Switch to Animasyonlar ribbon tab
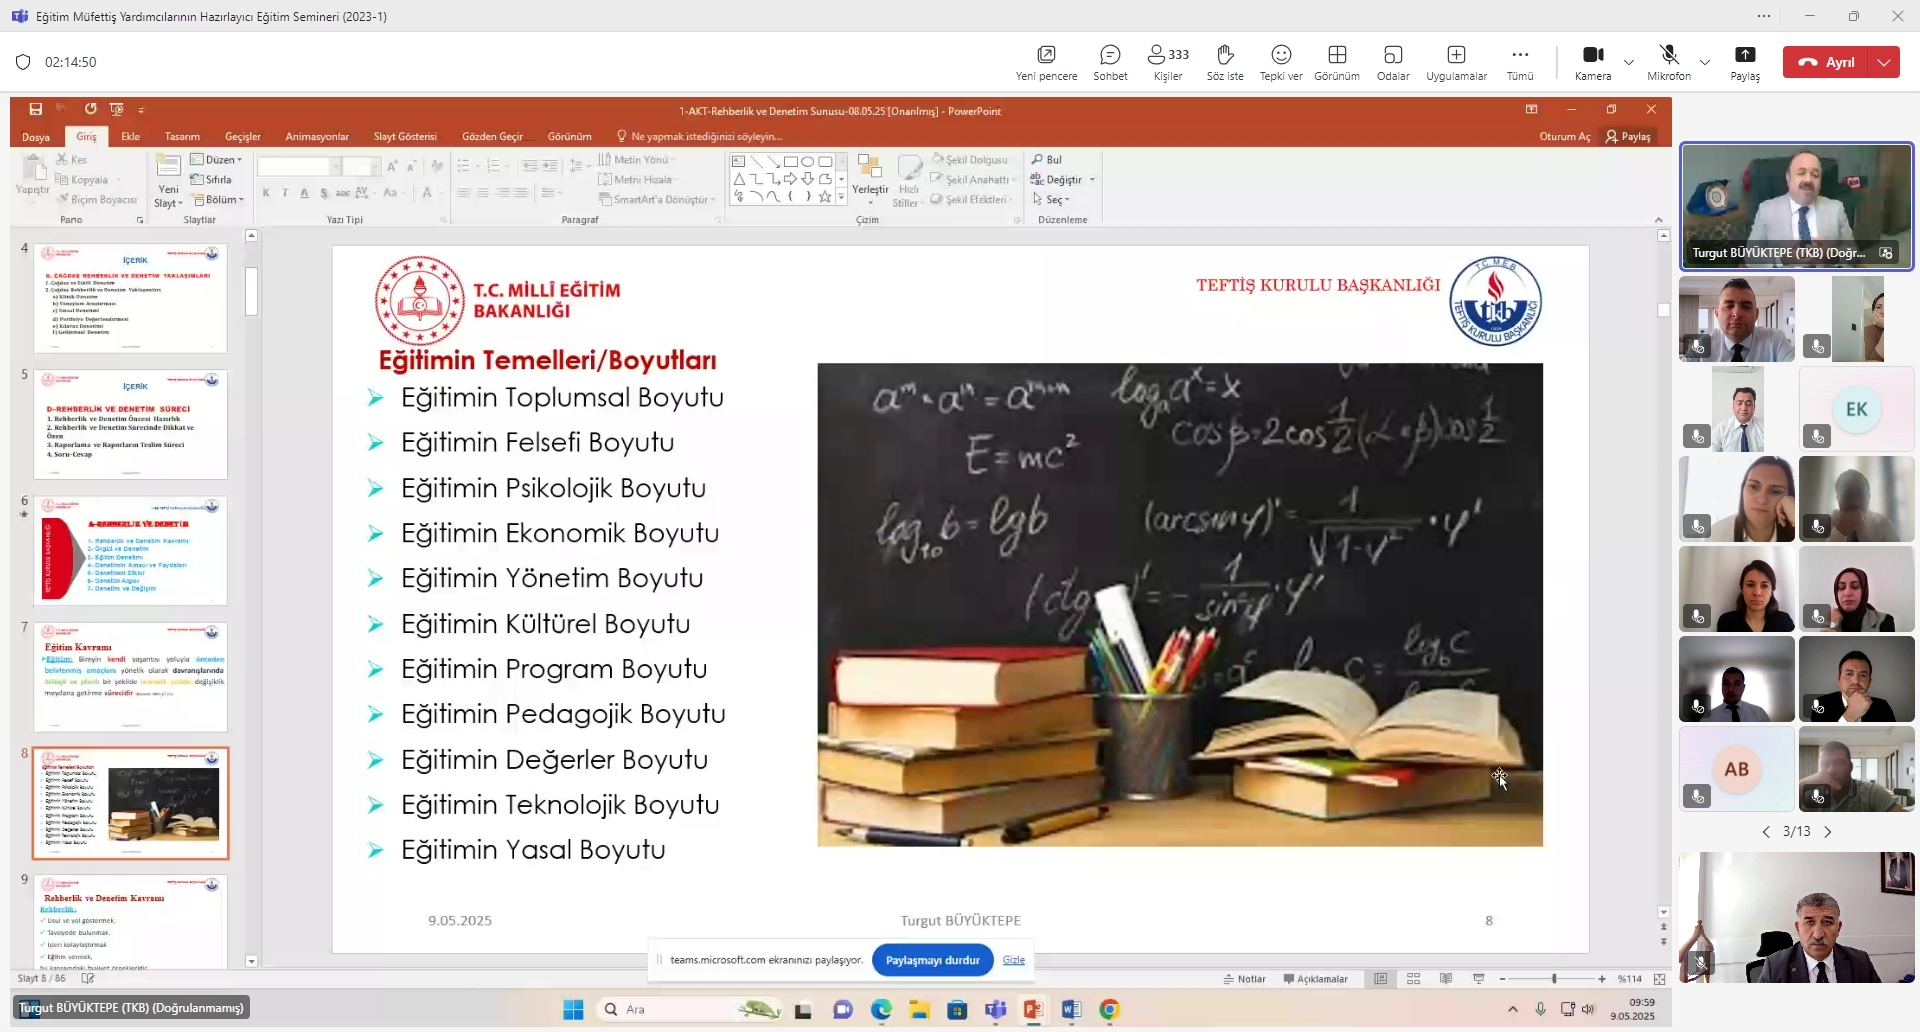The width and height of the screenshot is (1920, 1032). 317,137
